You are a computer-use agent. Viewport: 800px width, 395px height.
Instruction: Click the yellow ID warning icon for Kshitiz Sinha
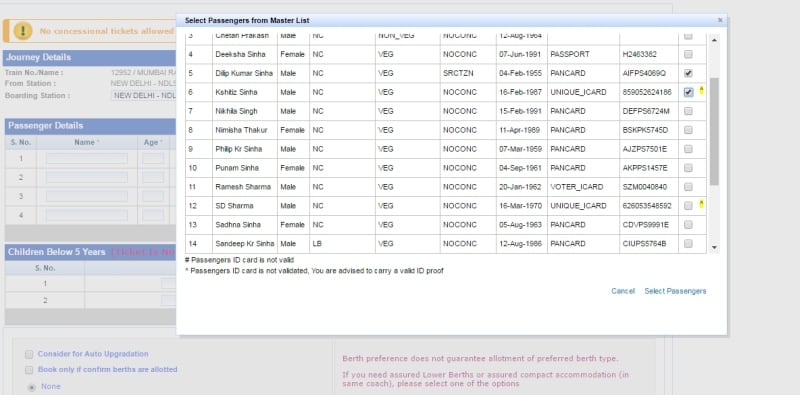tap(701, 91)
